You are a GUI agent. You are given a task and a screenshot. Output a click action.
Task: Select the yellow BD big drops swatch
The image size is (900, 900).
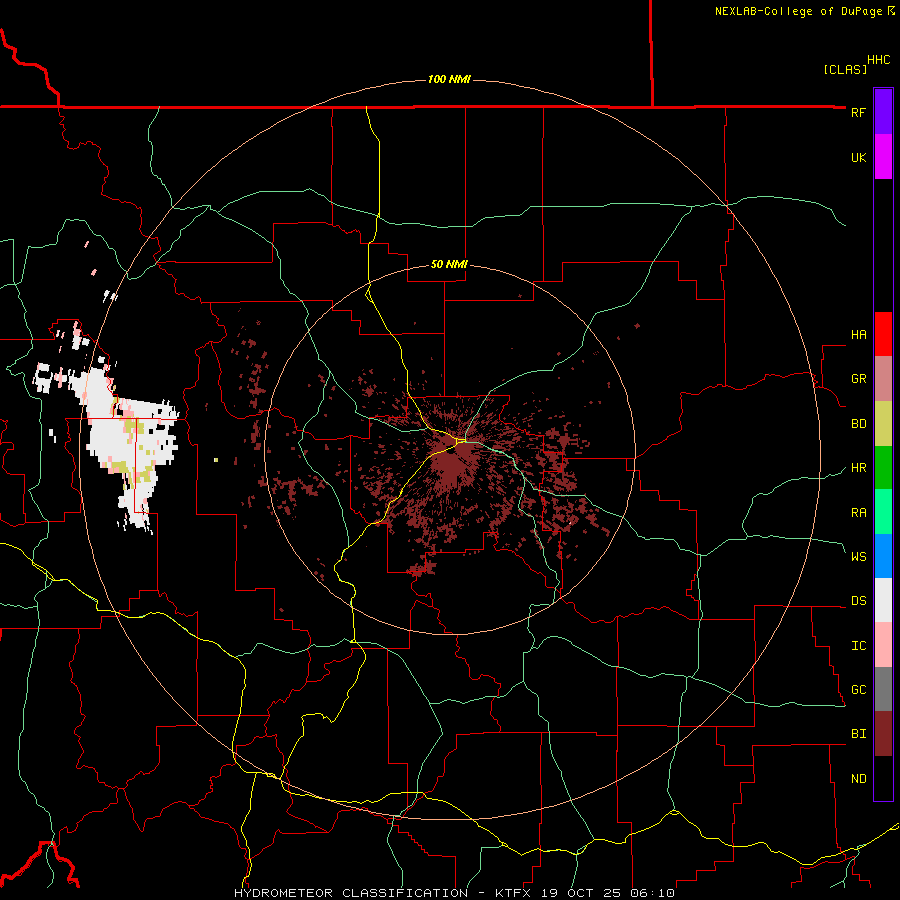click(x=883, y=424)
